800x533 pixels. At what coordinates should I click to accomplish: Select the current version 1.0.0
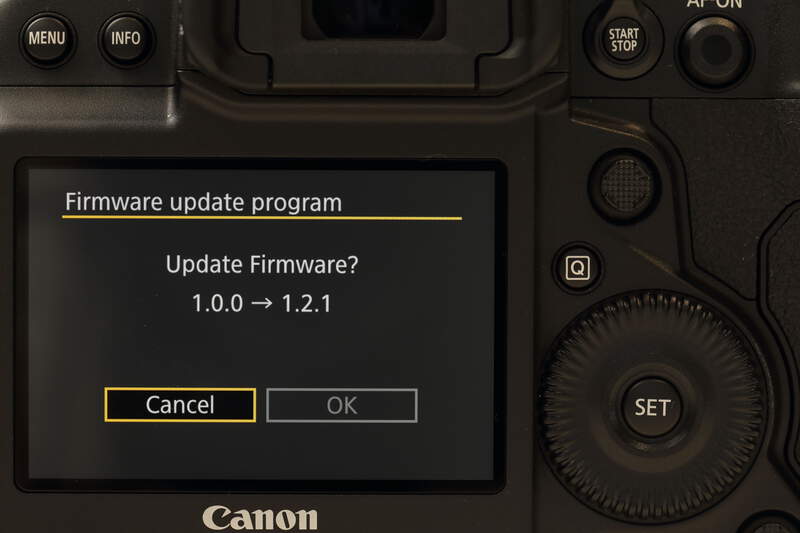point(217,303)
